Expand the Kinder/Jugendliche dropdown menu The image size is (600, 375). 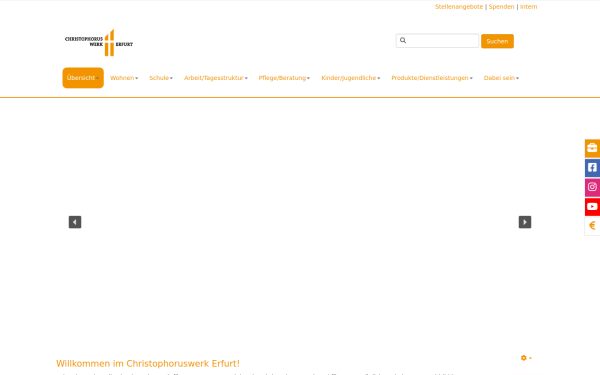point(351,78)
